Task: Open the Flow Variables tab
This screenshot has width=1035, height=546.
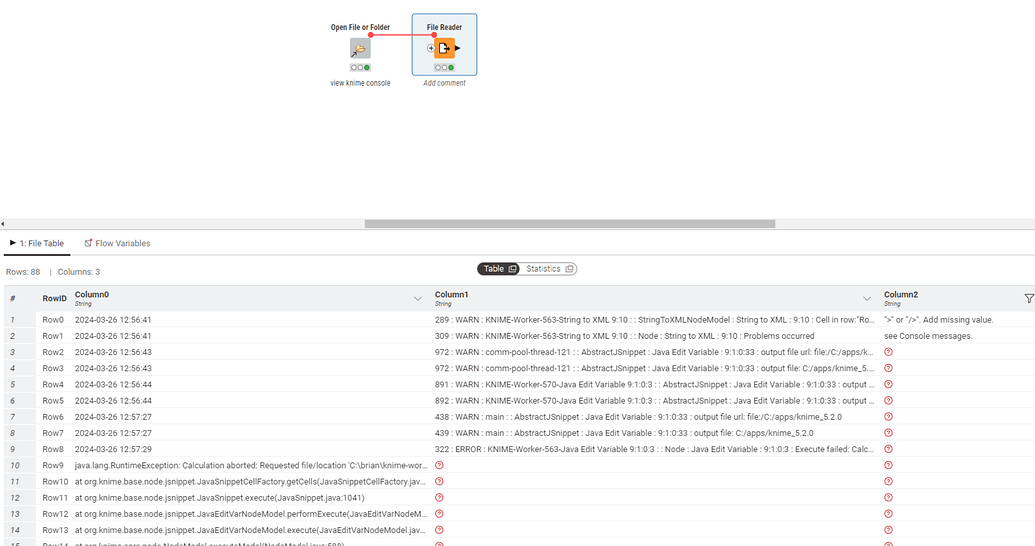Action: [117, 243]
